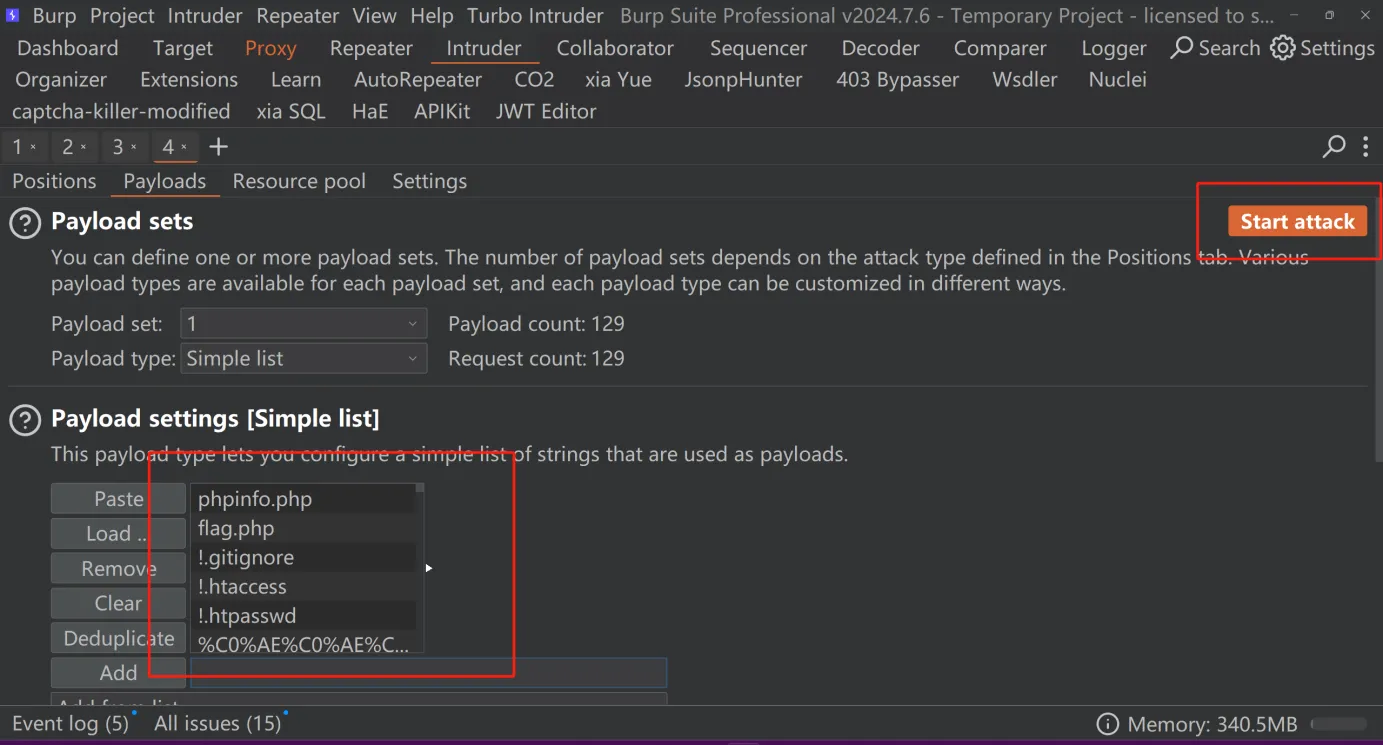This screenshot has height=745, width=1383.
Task: Open the Payload set dropdown
Action: [x=303, y=324]
